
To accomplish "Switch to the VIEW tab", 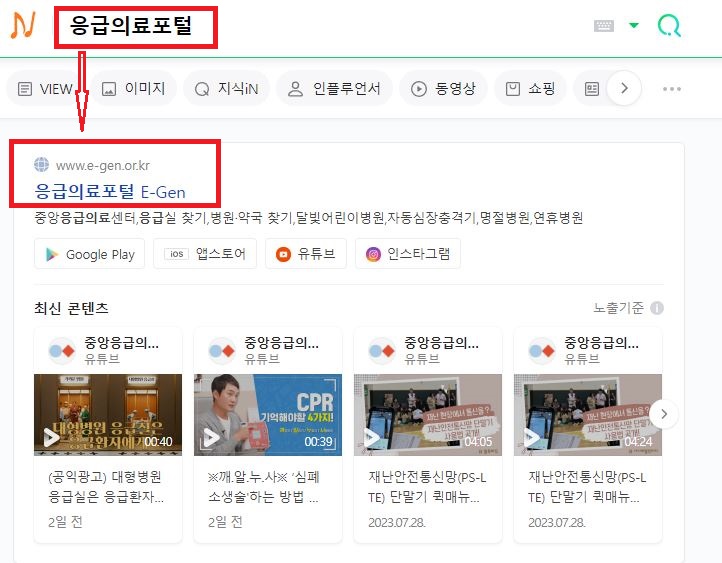I will pyautogui.click(x=46, y=88).
